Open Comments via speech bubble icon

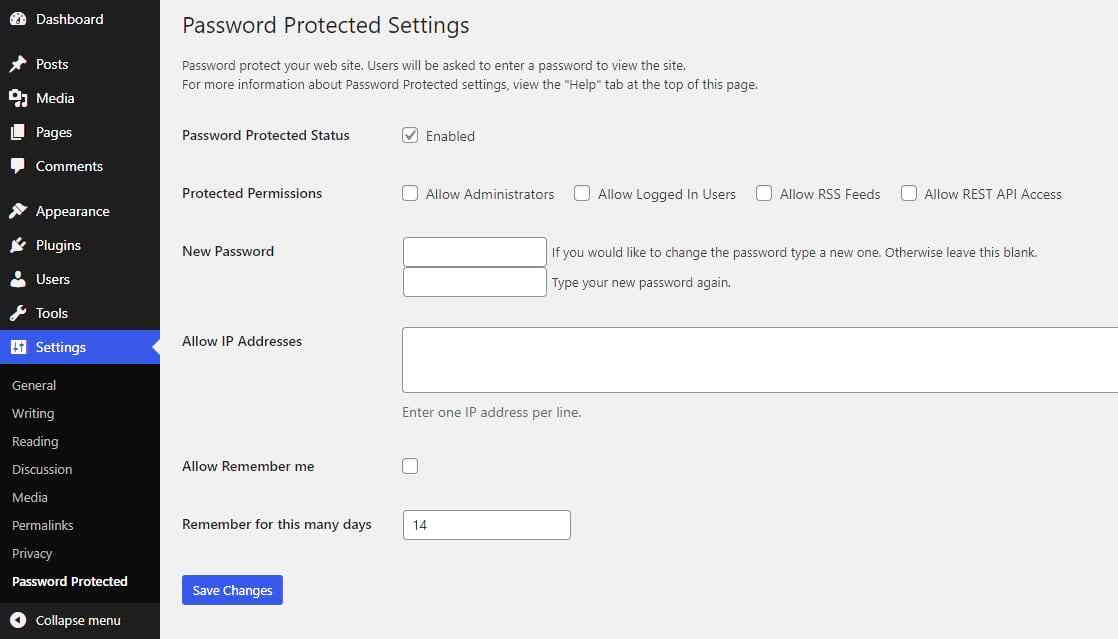coord(18,166)
